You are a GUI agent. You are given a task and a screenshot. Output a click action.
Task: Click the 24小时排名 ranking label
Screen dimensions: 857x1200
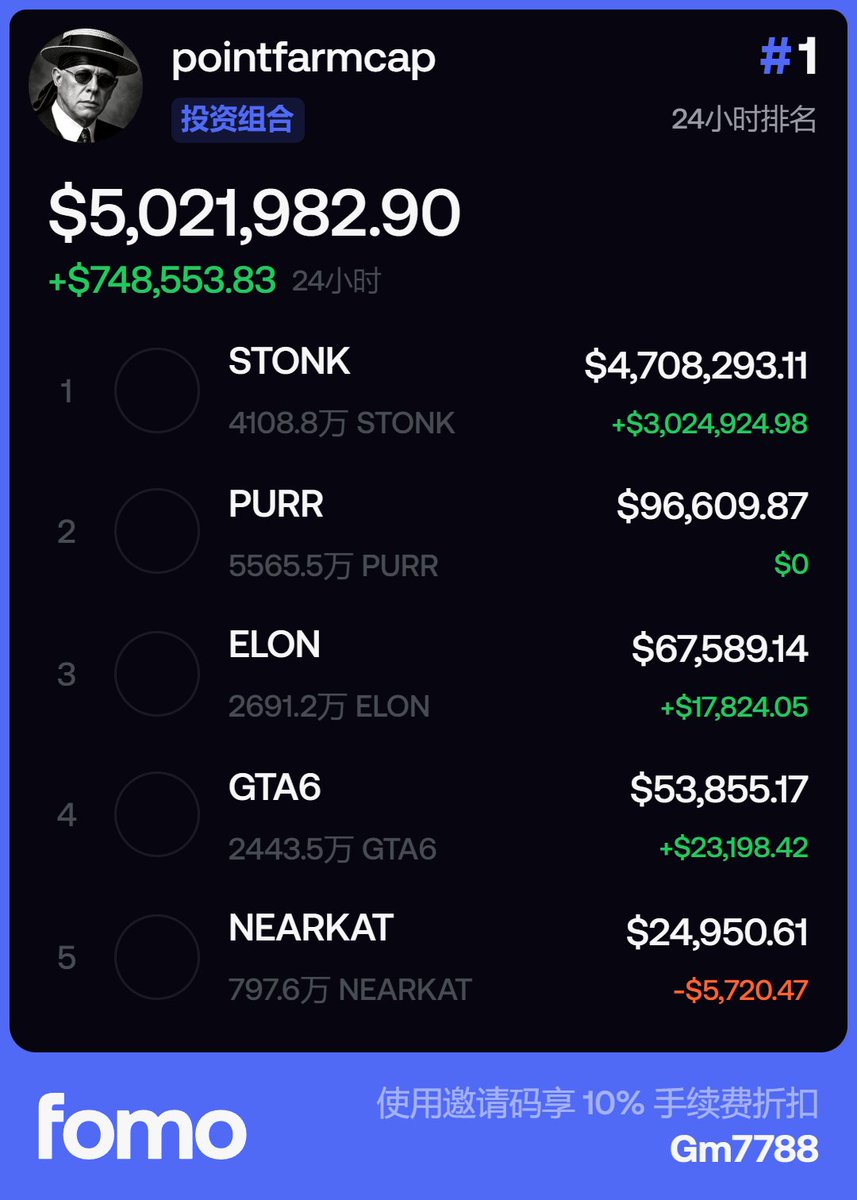[744, 120]
